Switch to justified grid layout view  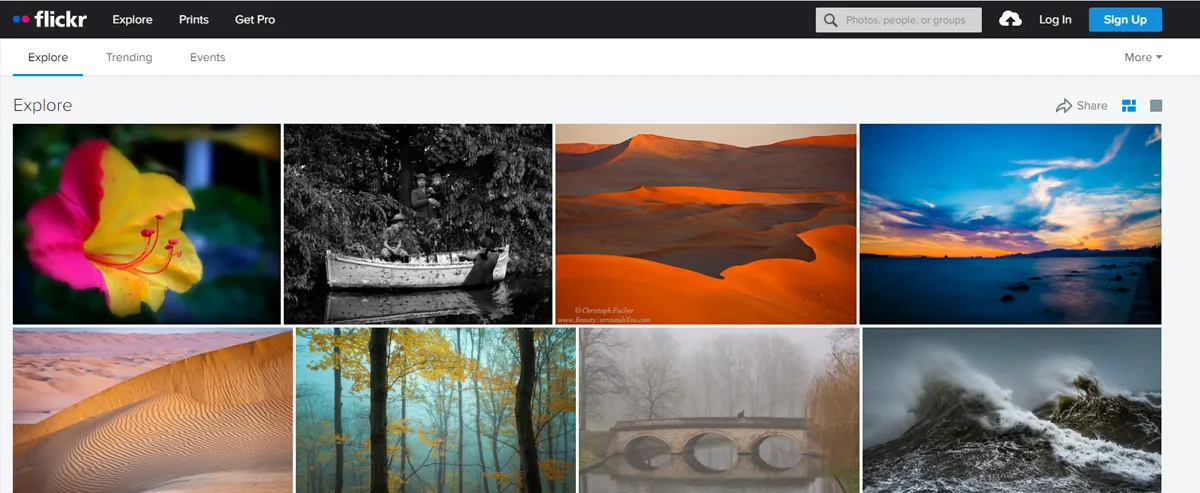[1129, 106]
